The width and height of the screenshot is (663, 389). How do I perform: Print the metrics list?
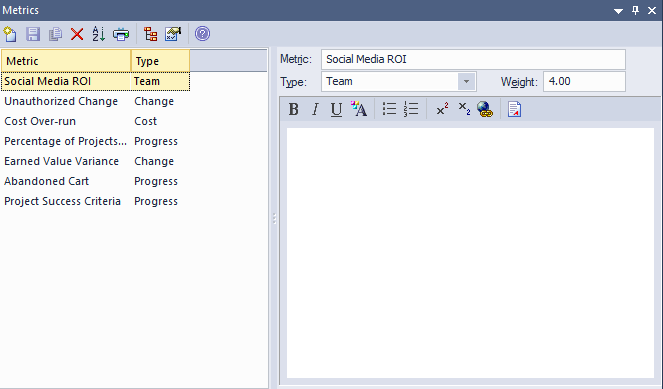click(x=121, y=34)
